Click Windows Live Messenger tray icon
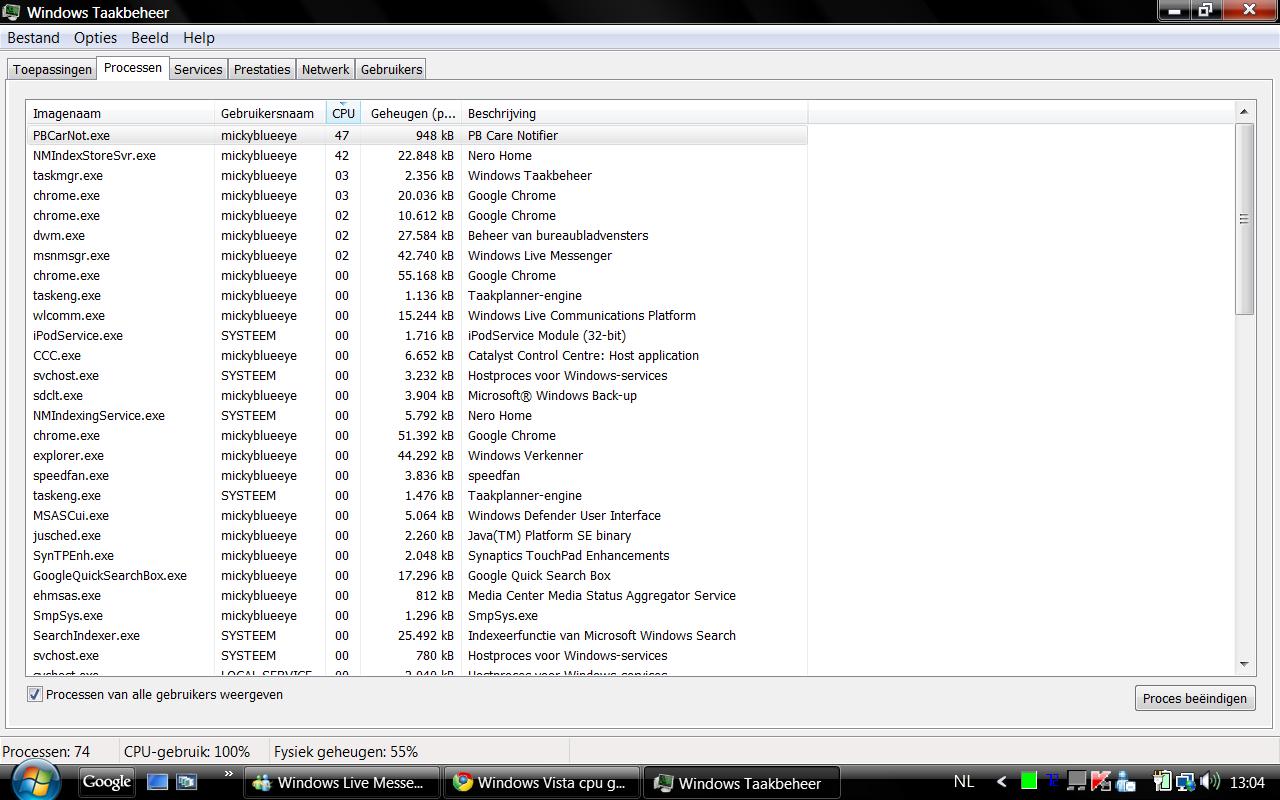 pyautogui.click(x=1125, y=781)
